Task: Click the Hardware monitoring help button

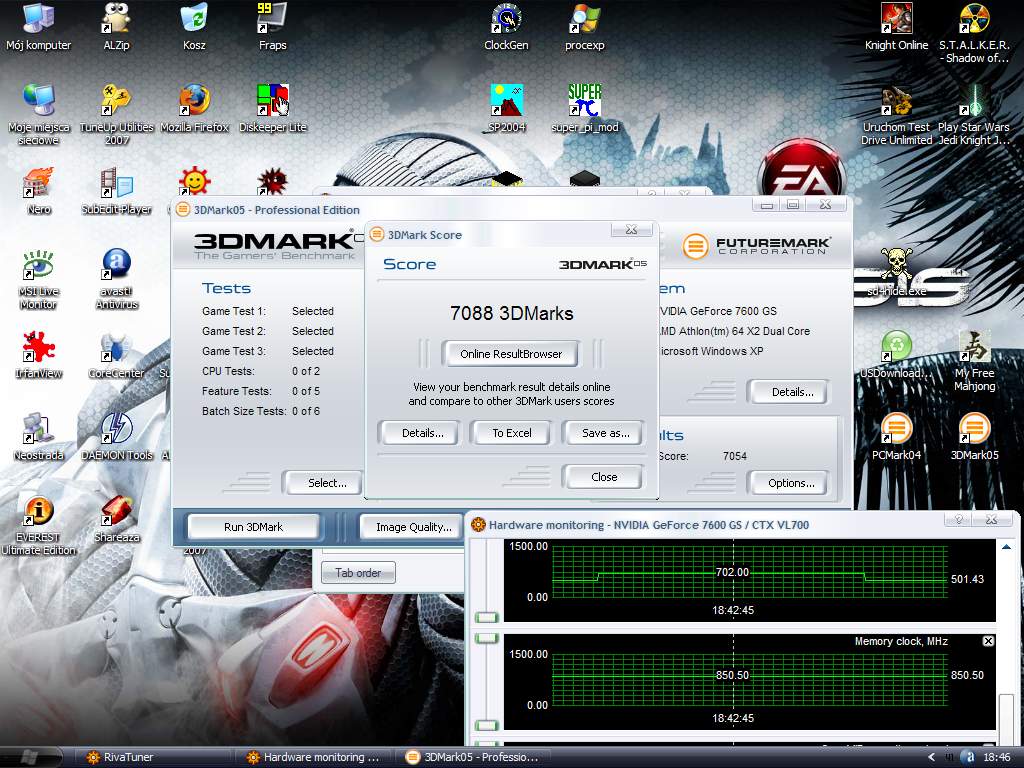Action: click(958, 519)
